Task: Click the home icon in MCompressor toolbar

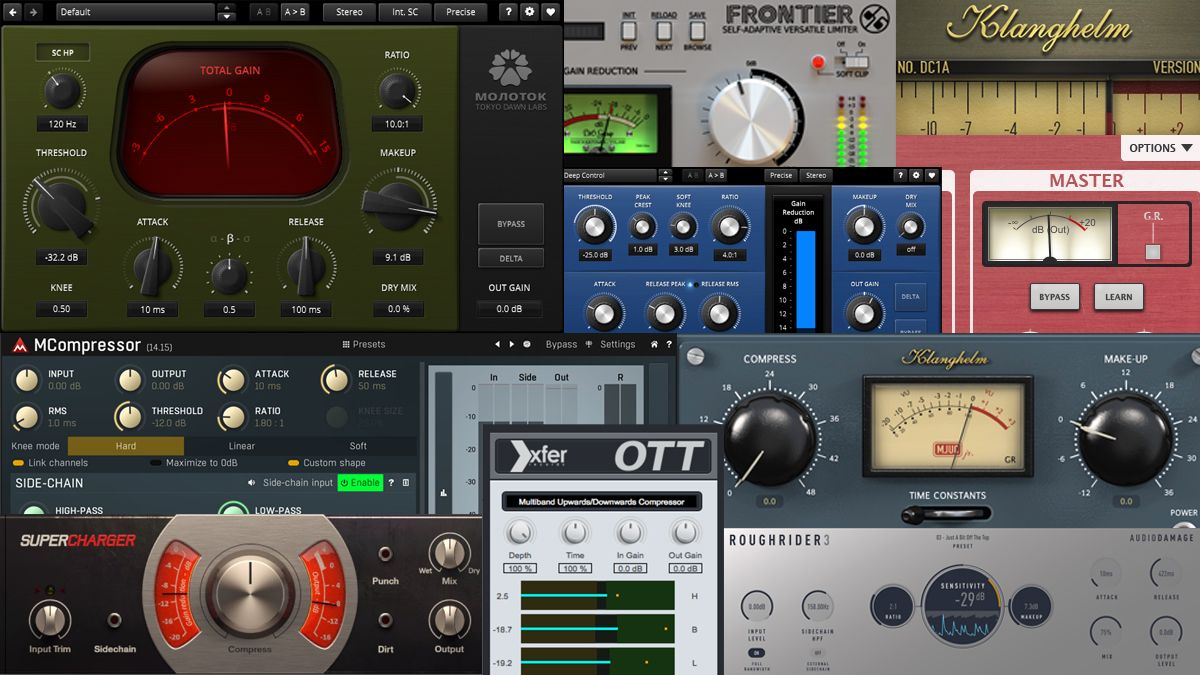Action: [655, 343]
